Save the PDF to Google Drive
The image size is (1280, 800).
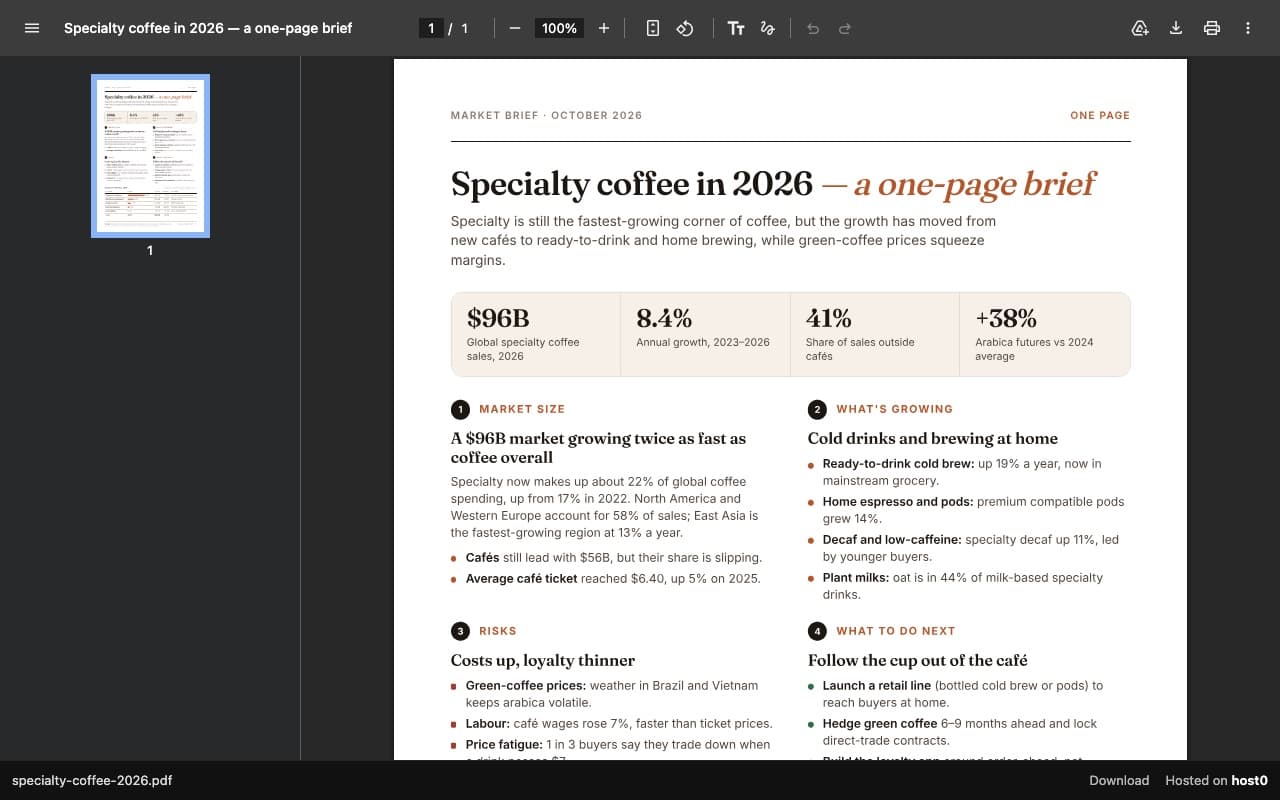click(1140, 28)
